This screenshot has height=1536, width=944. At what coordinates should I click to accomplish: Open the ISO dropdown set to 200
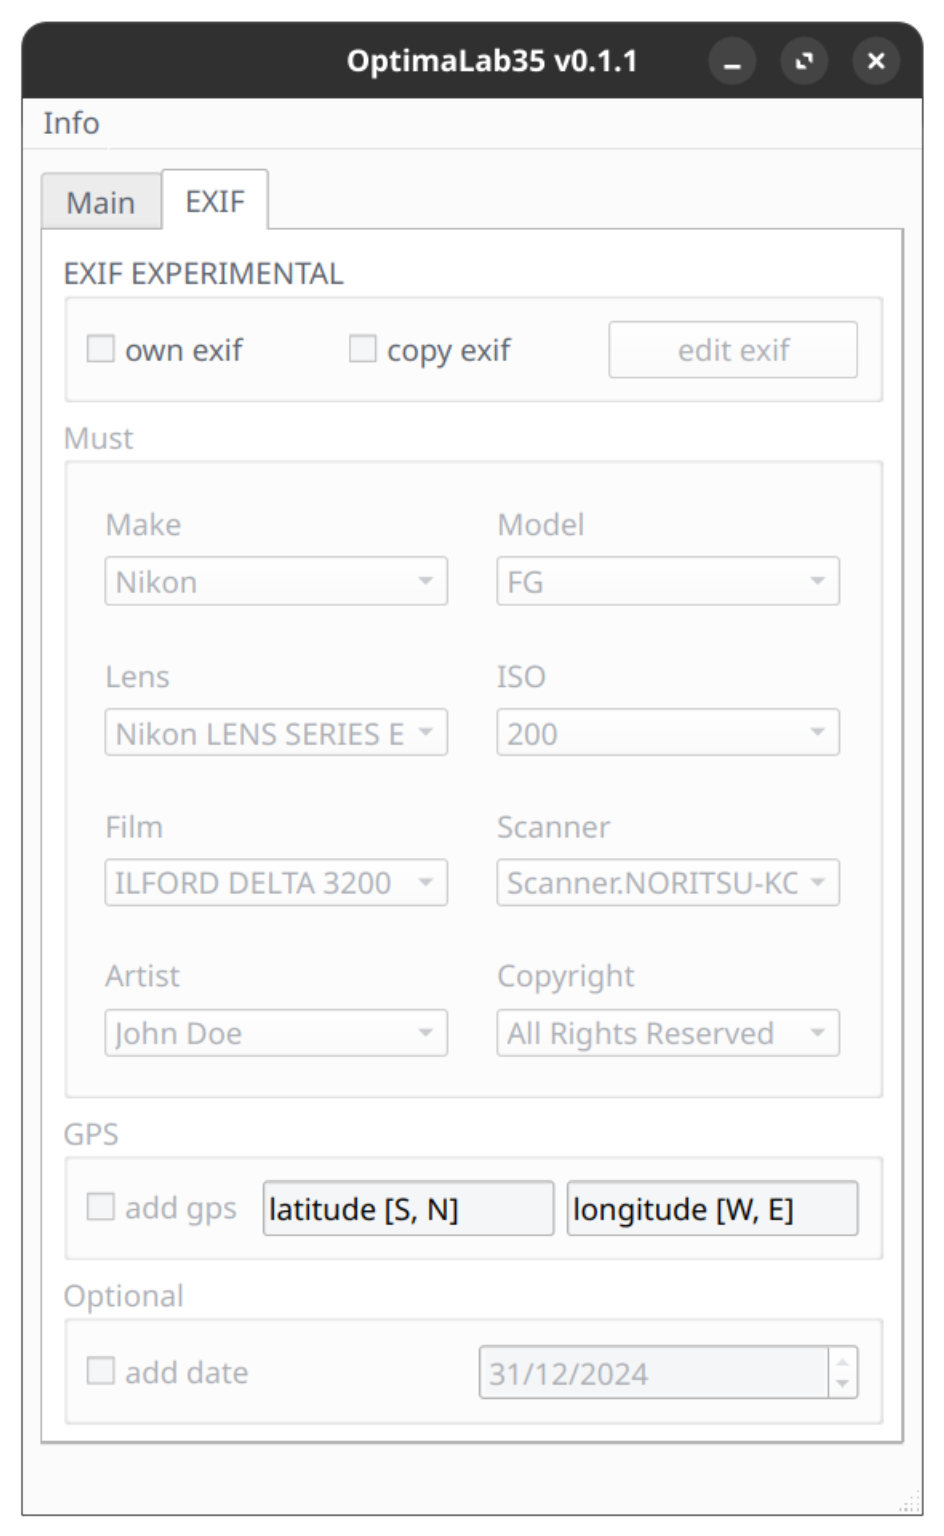pos(668,733)
